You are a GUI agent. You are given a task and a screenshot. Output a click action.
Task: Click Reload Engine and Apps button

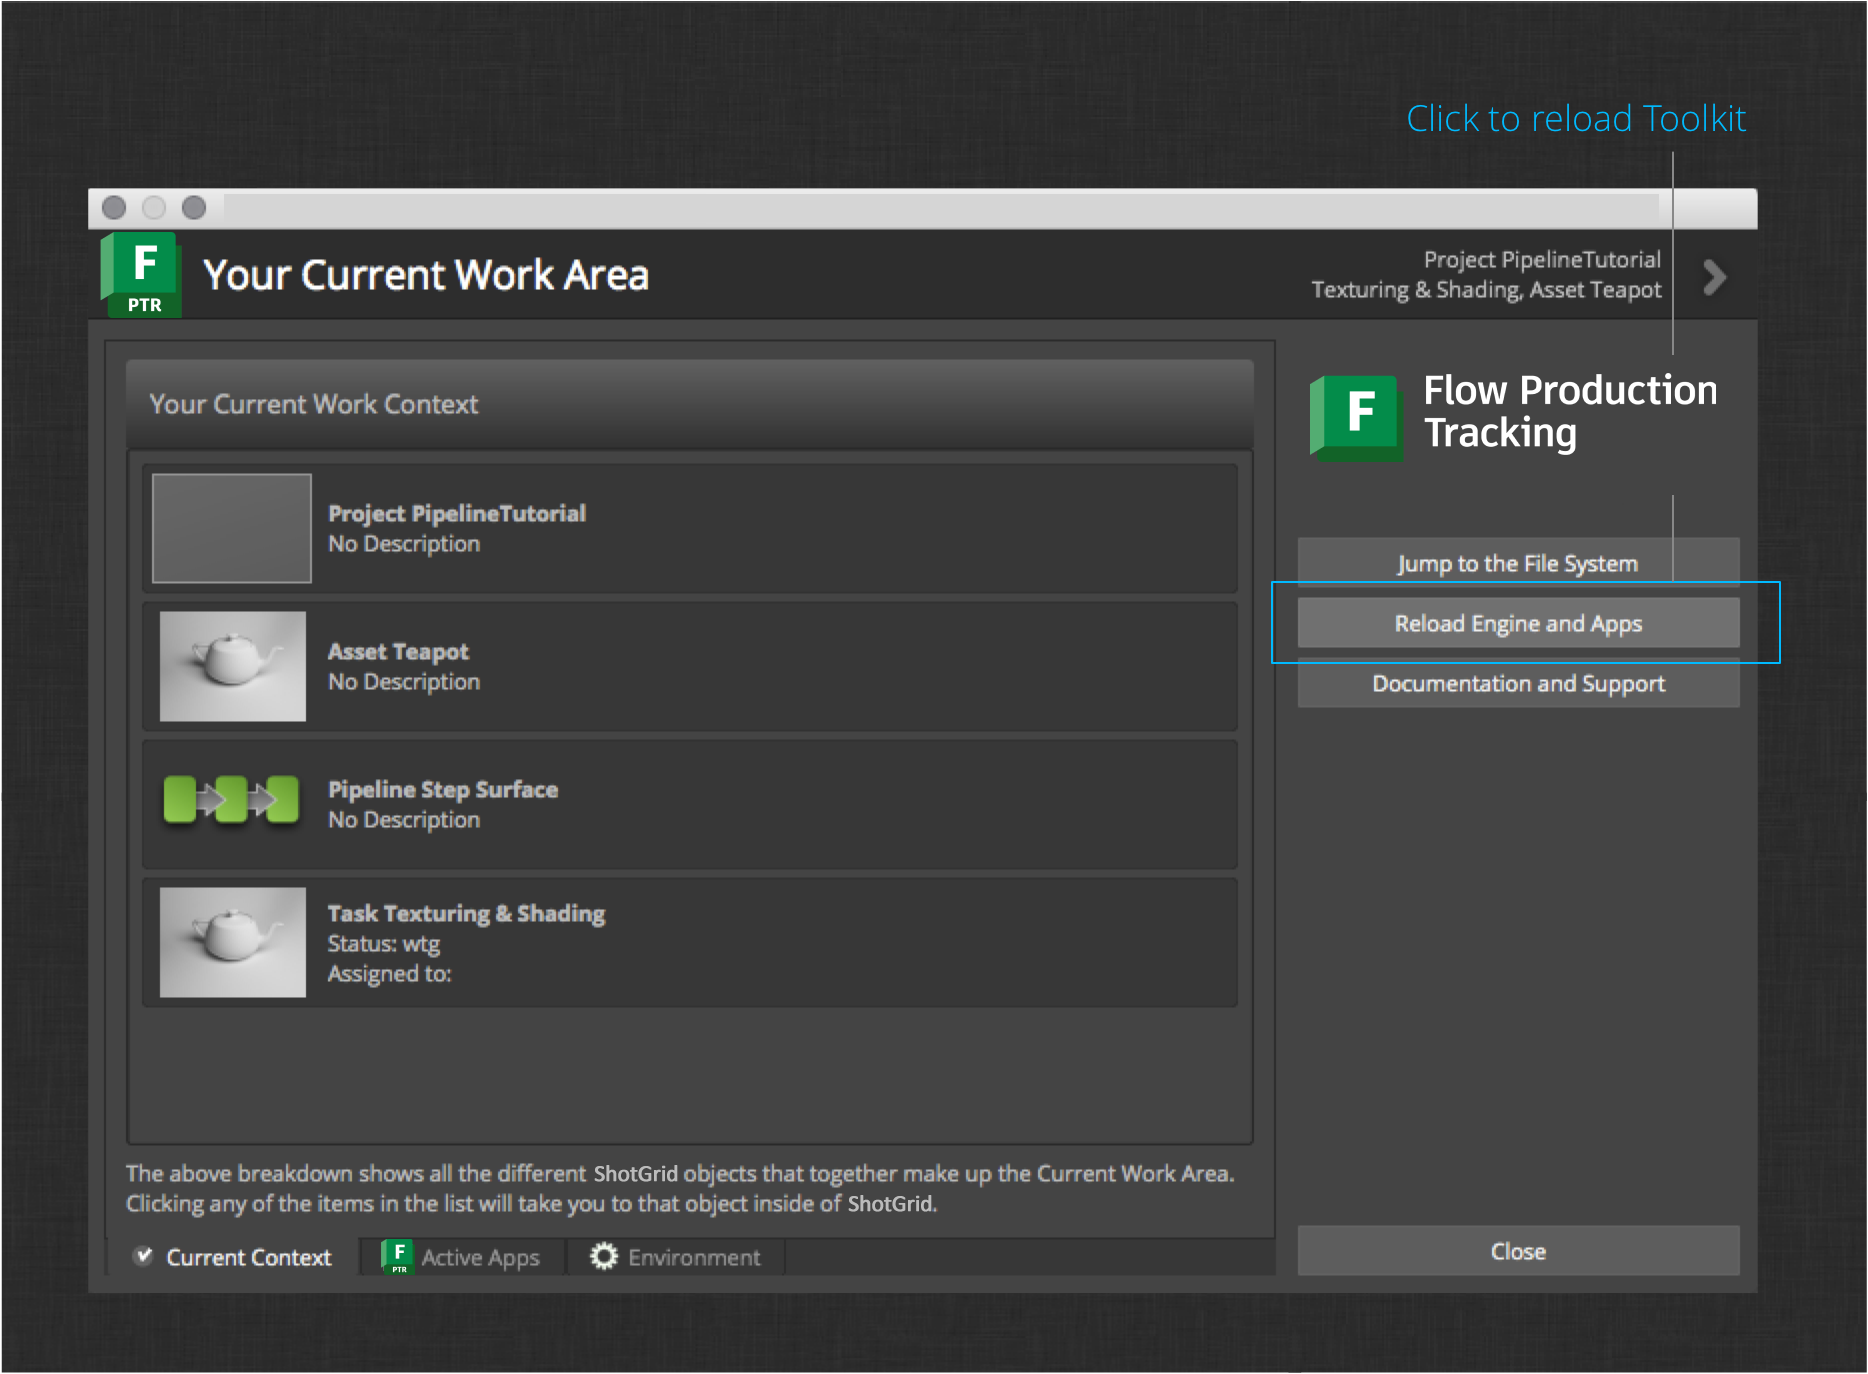point(1518,623)
